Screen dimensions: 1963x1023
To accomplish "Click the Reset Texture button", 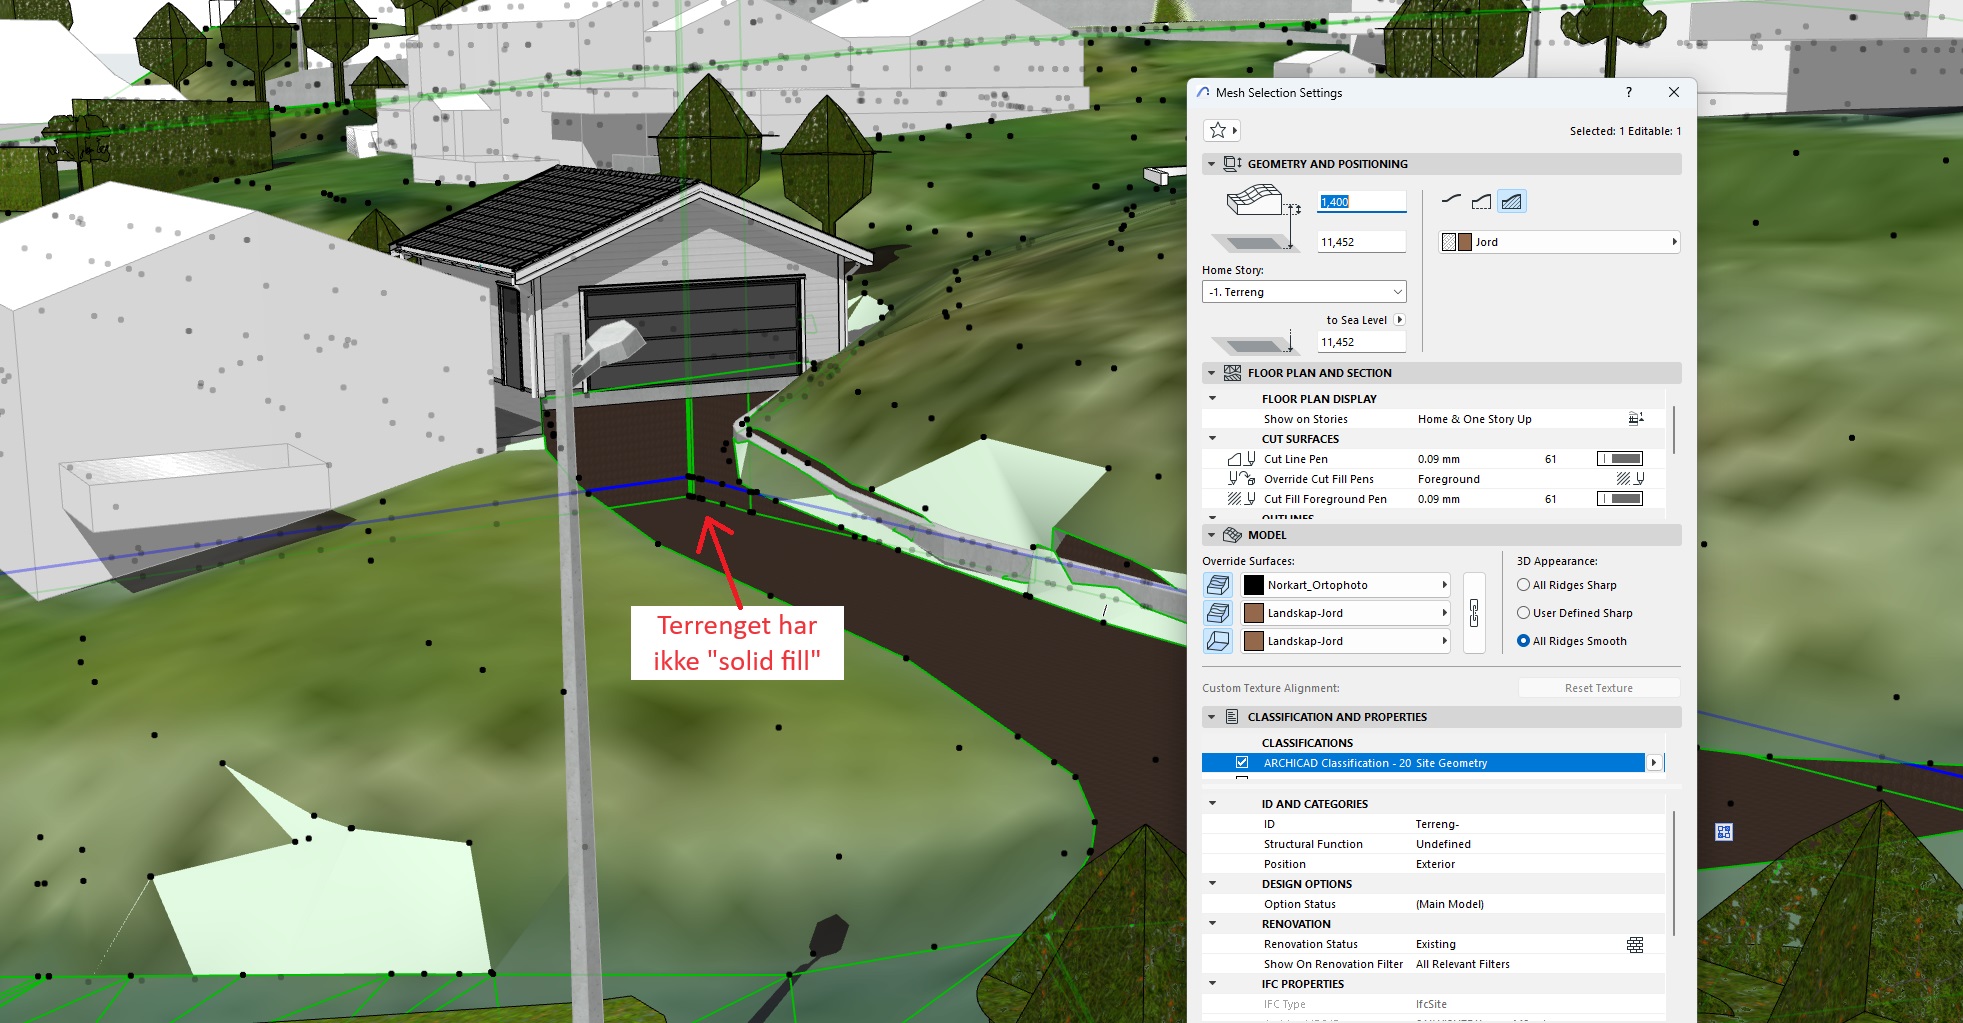I will point(1598,688).
